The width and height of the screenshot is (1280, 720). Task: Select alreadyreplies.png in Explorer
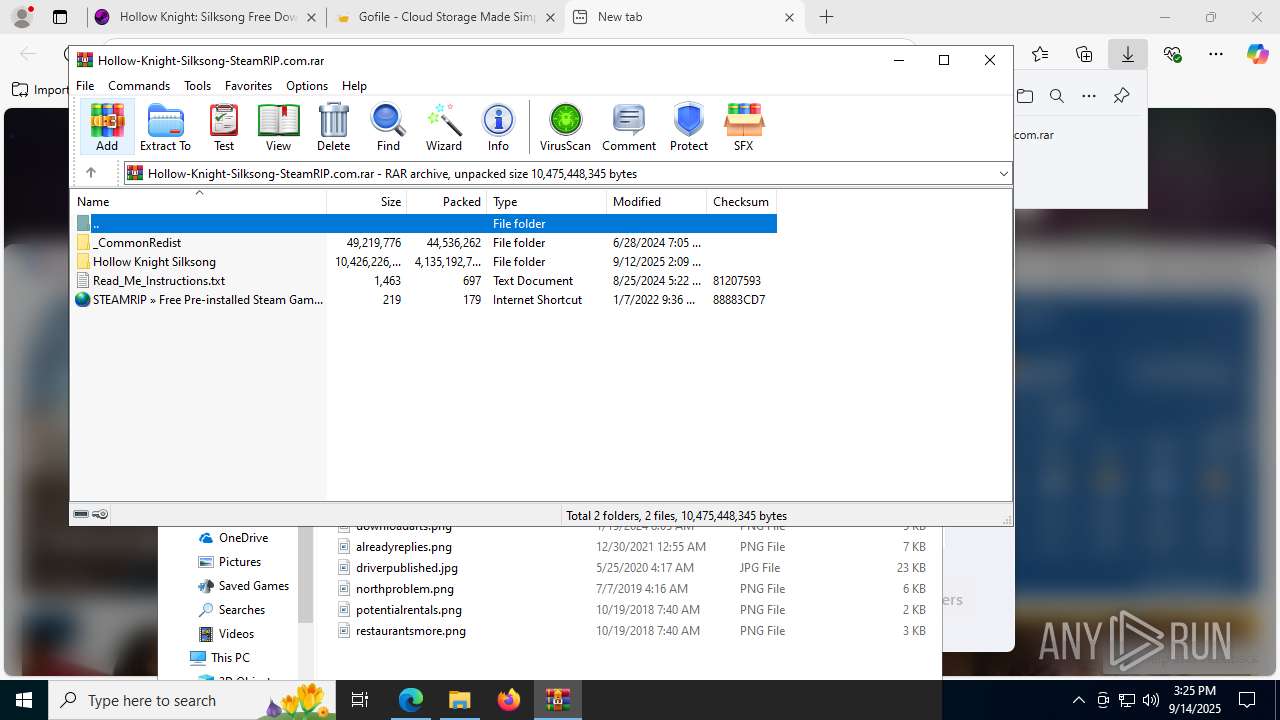404,547
